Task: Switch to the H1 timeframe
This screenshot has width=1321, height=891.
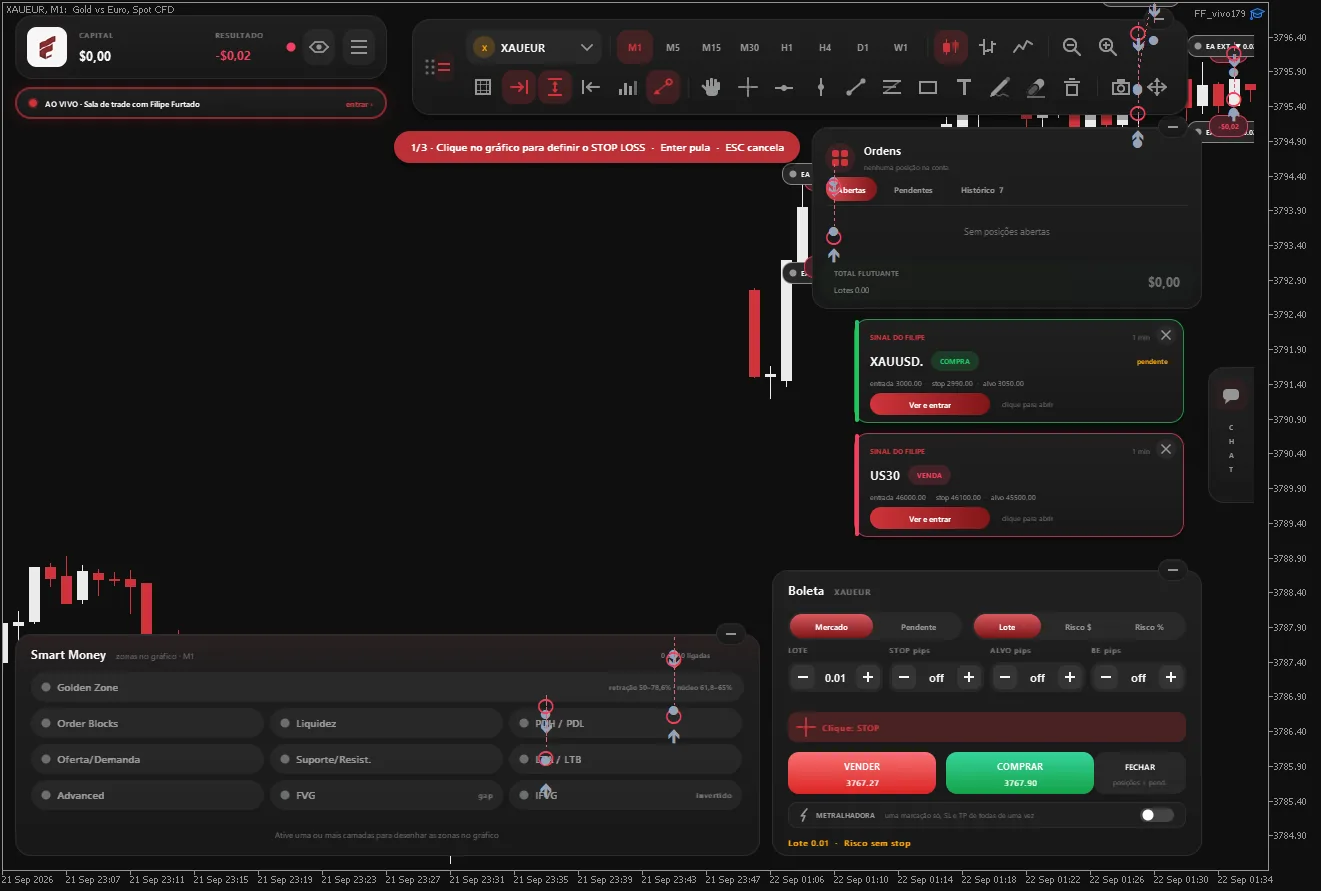Action: (787, 47)
